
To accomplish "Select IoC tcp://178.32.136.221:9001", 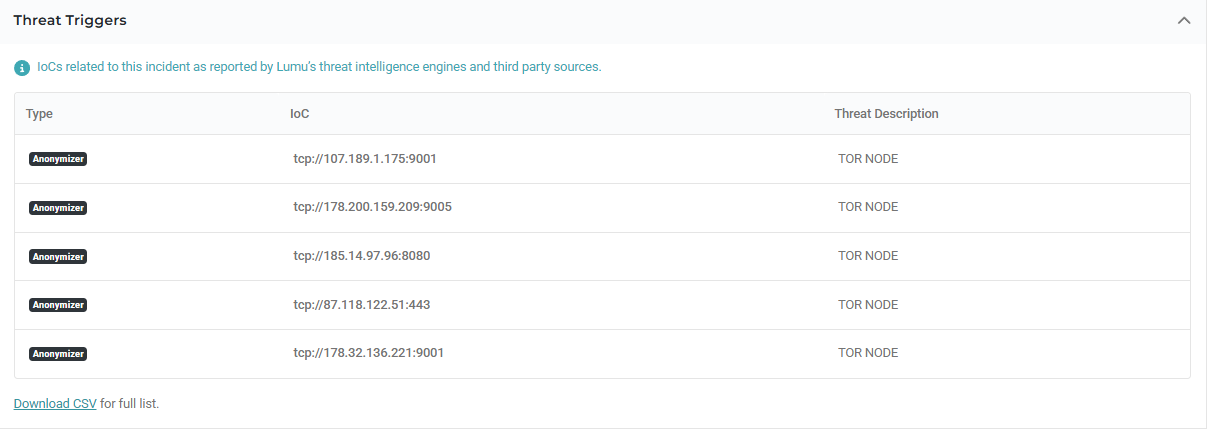I will click(368, 353).
